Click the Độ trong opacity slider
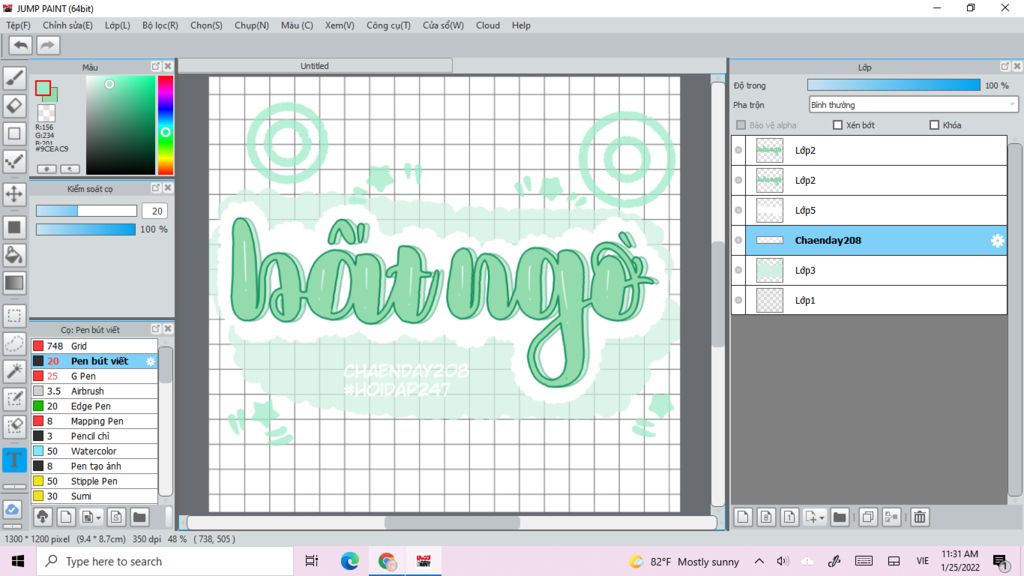 893,85
